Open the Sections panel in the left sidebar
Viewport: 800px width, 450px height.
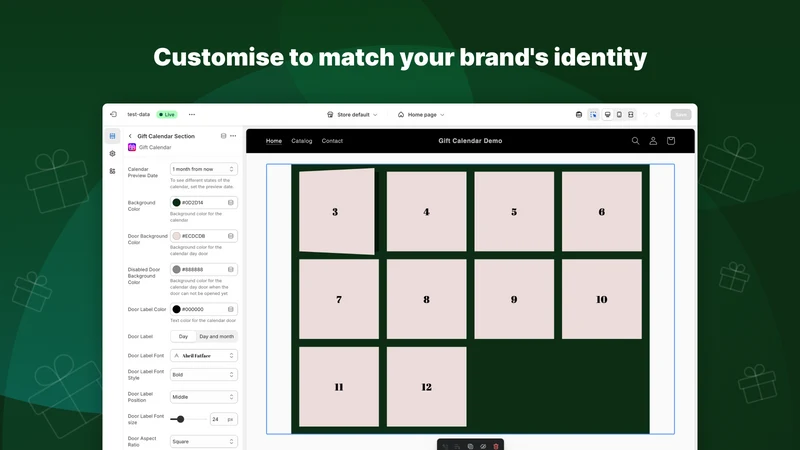coord(112,136)
